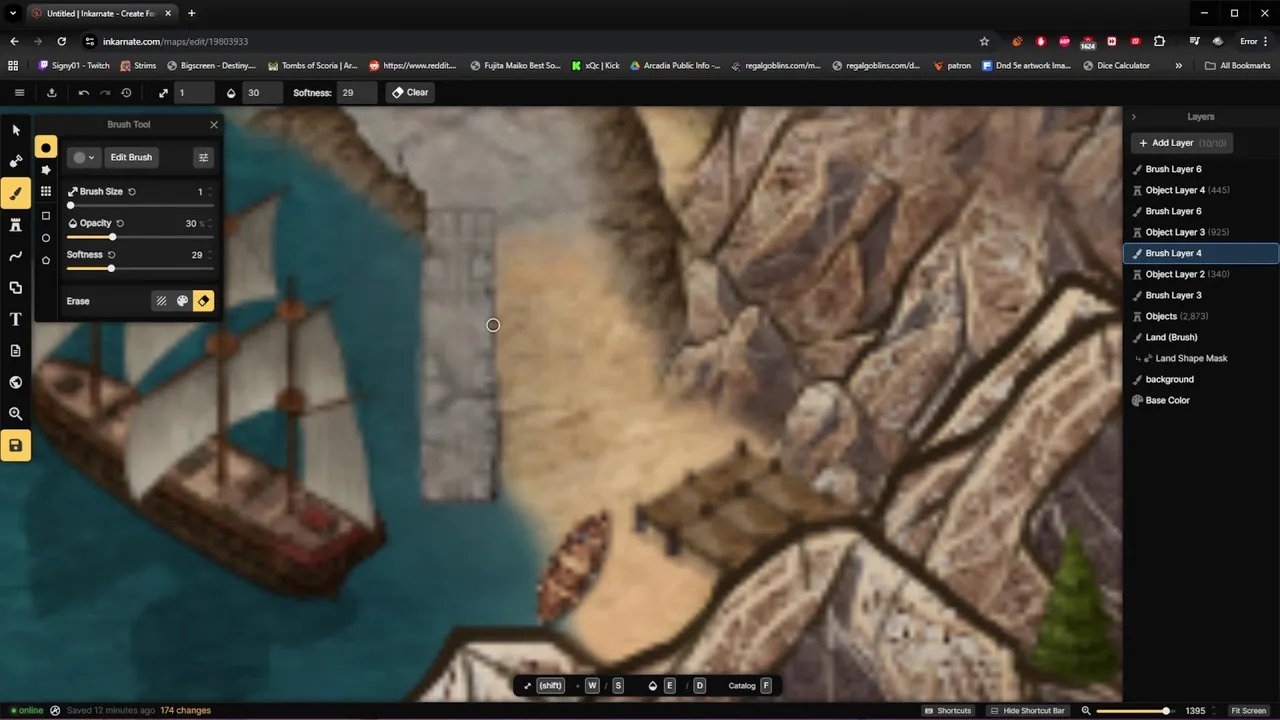Click the Clear button in top toolbar

[x=410, y=92]
